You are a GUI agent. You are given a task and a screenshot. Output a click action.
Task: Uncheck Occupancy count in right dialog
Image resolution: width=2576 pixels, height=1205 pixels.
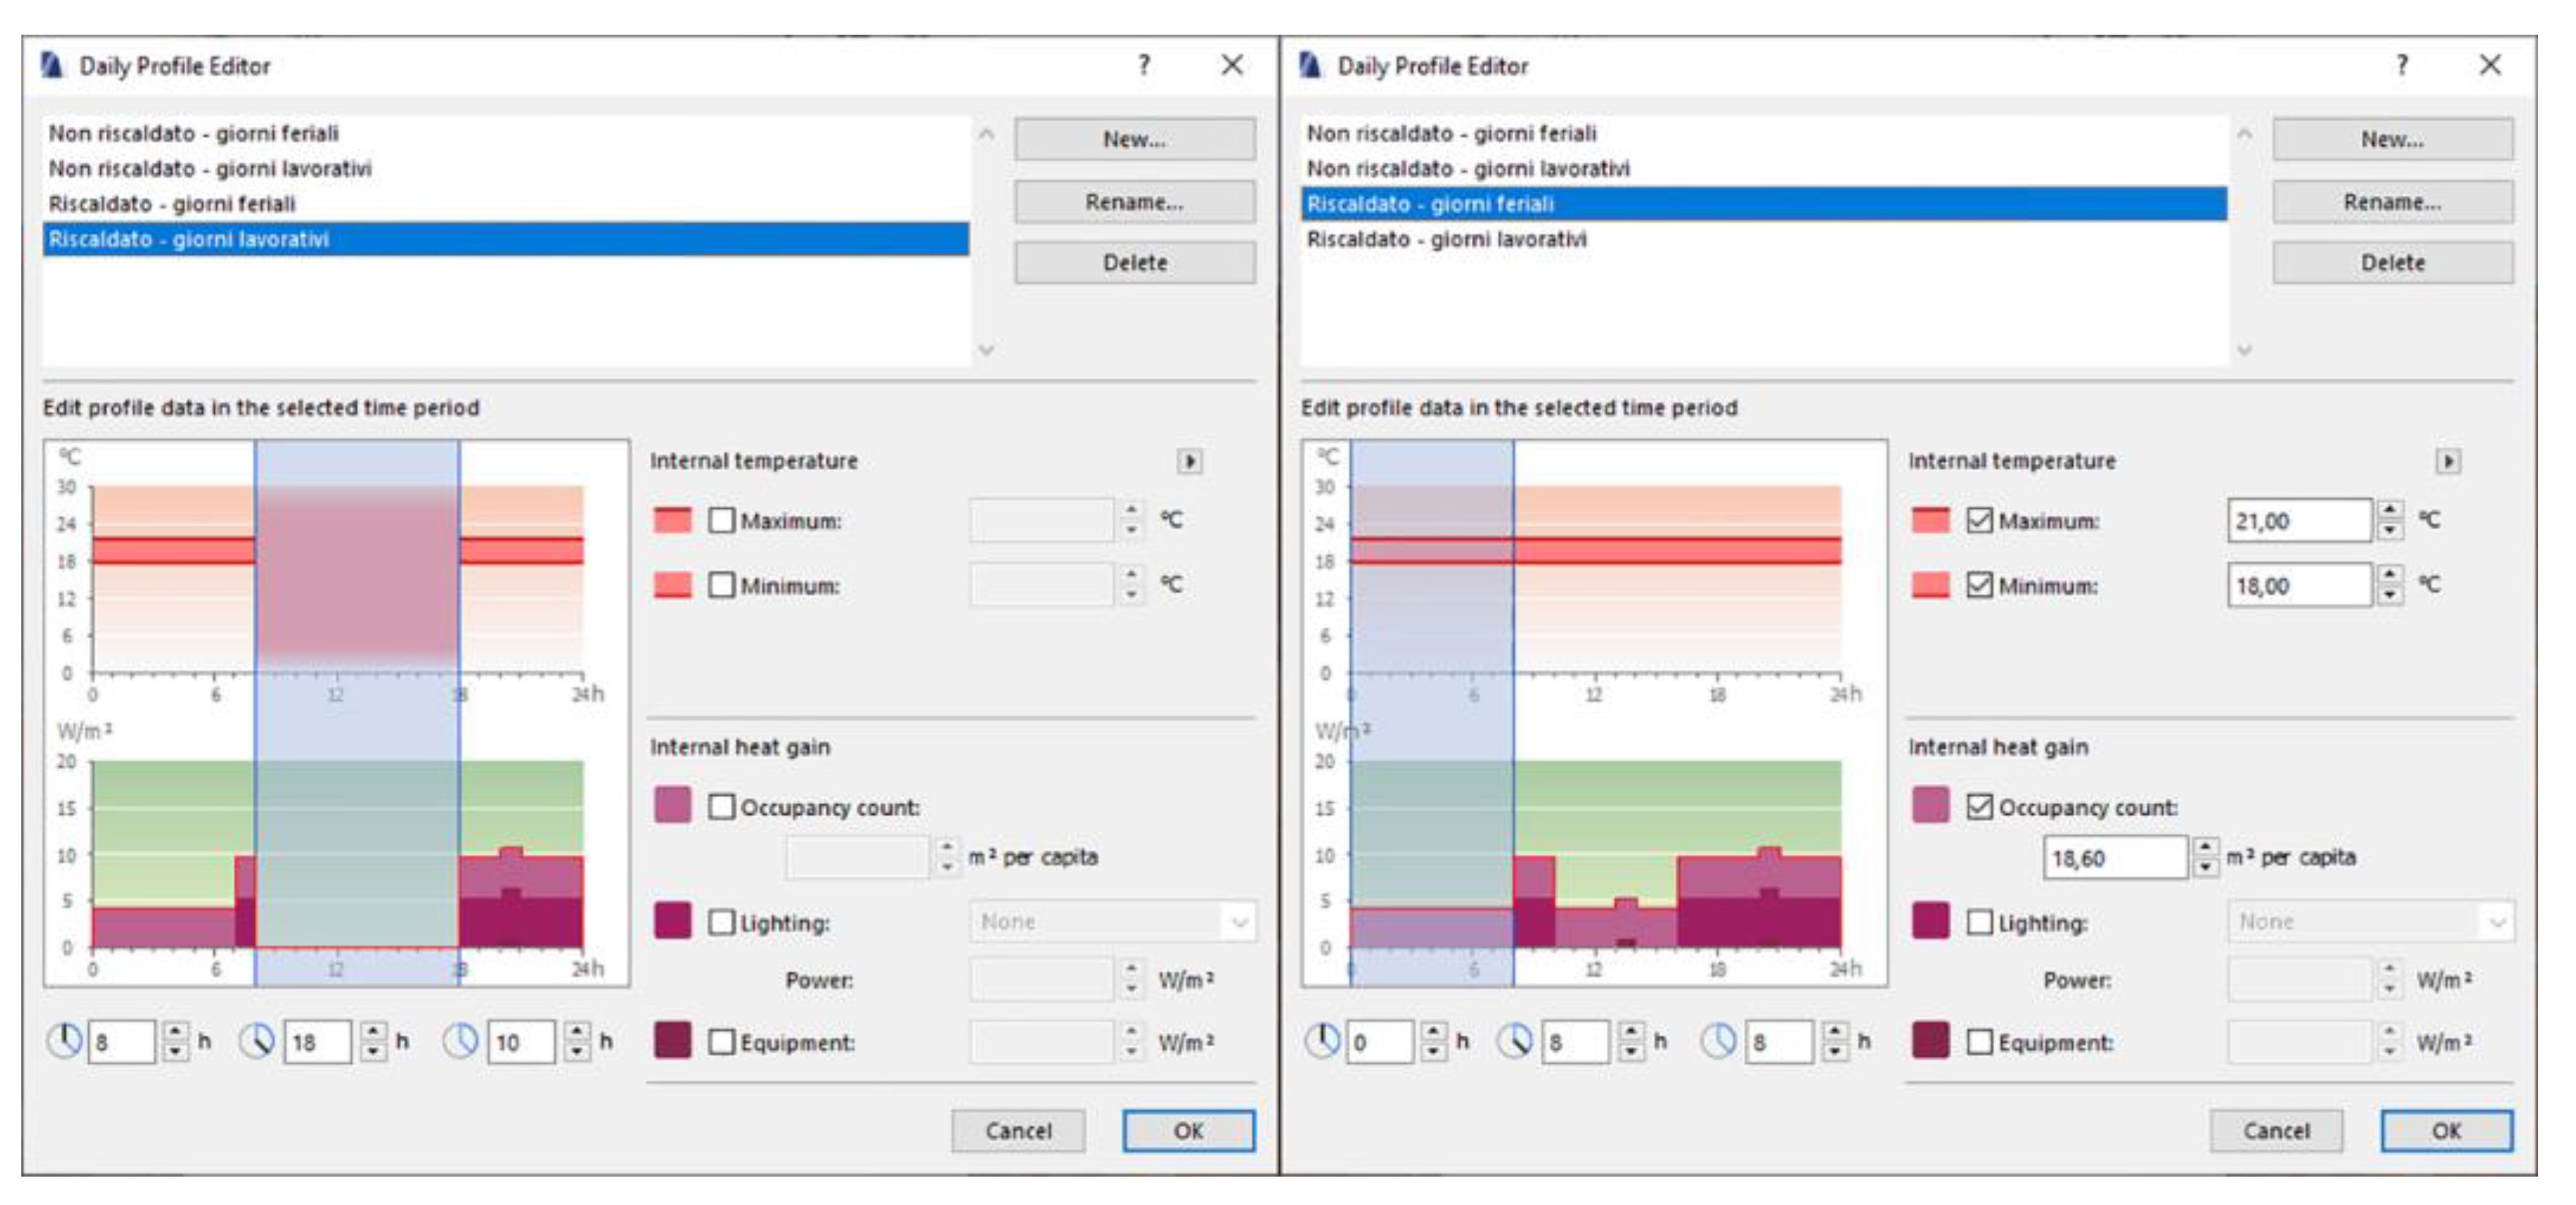[x=1979, y=807]
